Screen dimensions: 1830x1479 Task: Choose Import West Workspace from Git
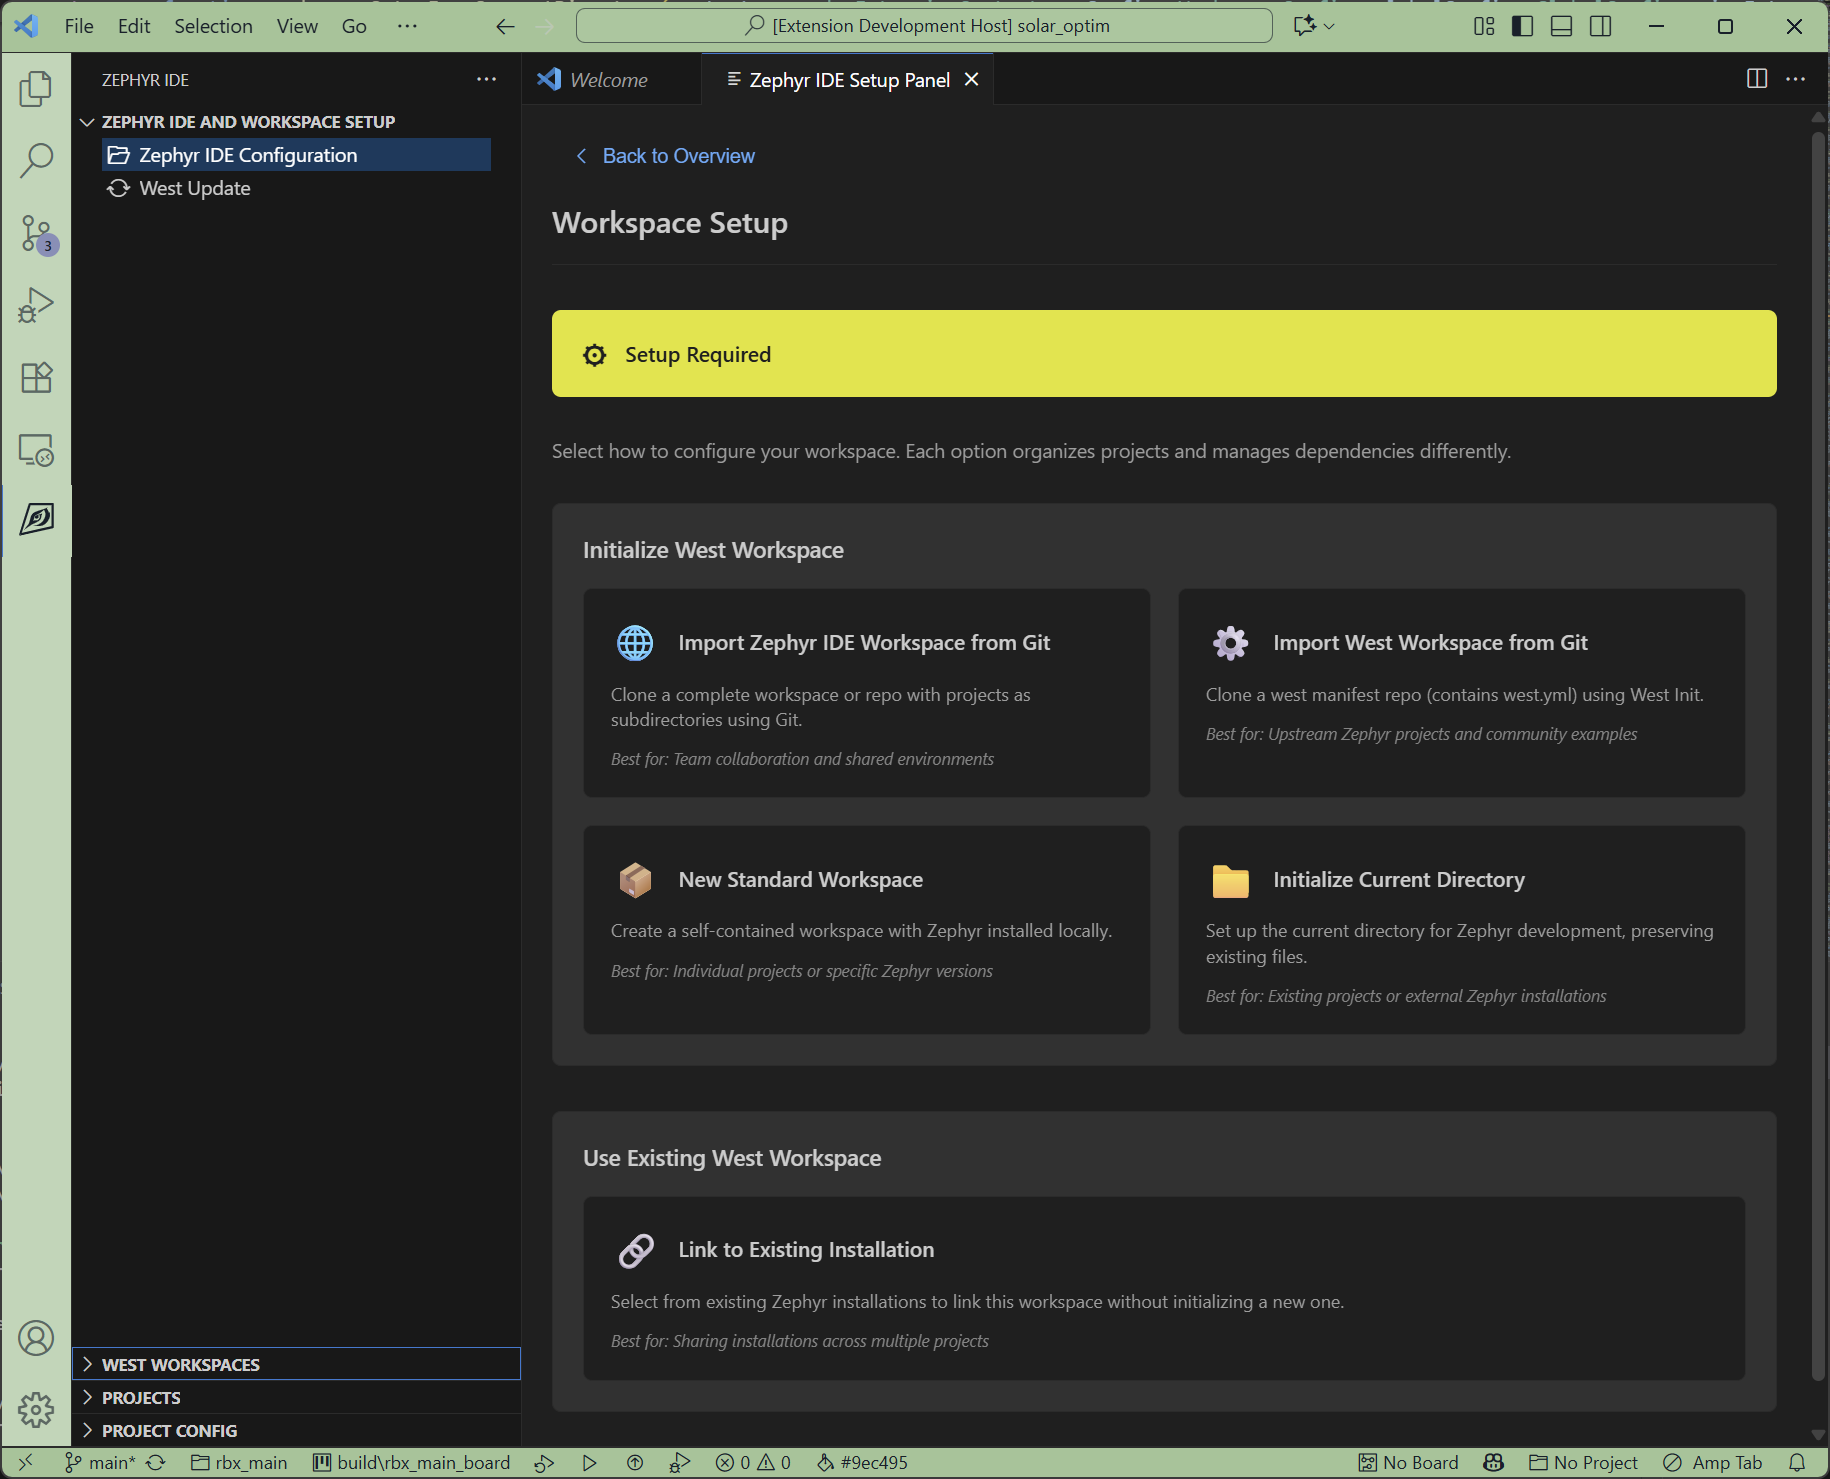tap(1461, 693)
